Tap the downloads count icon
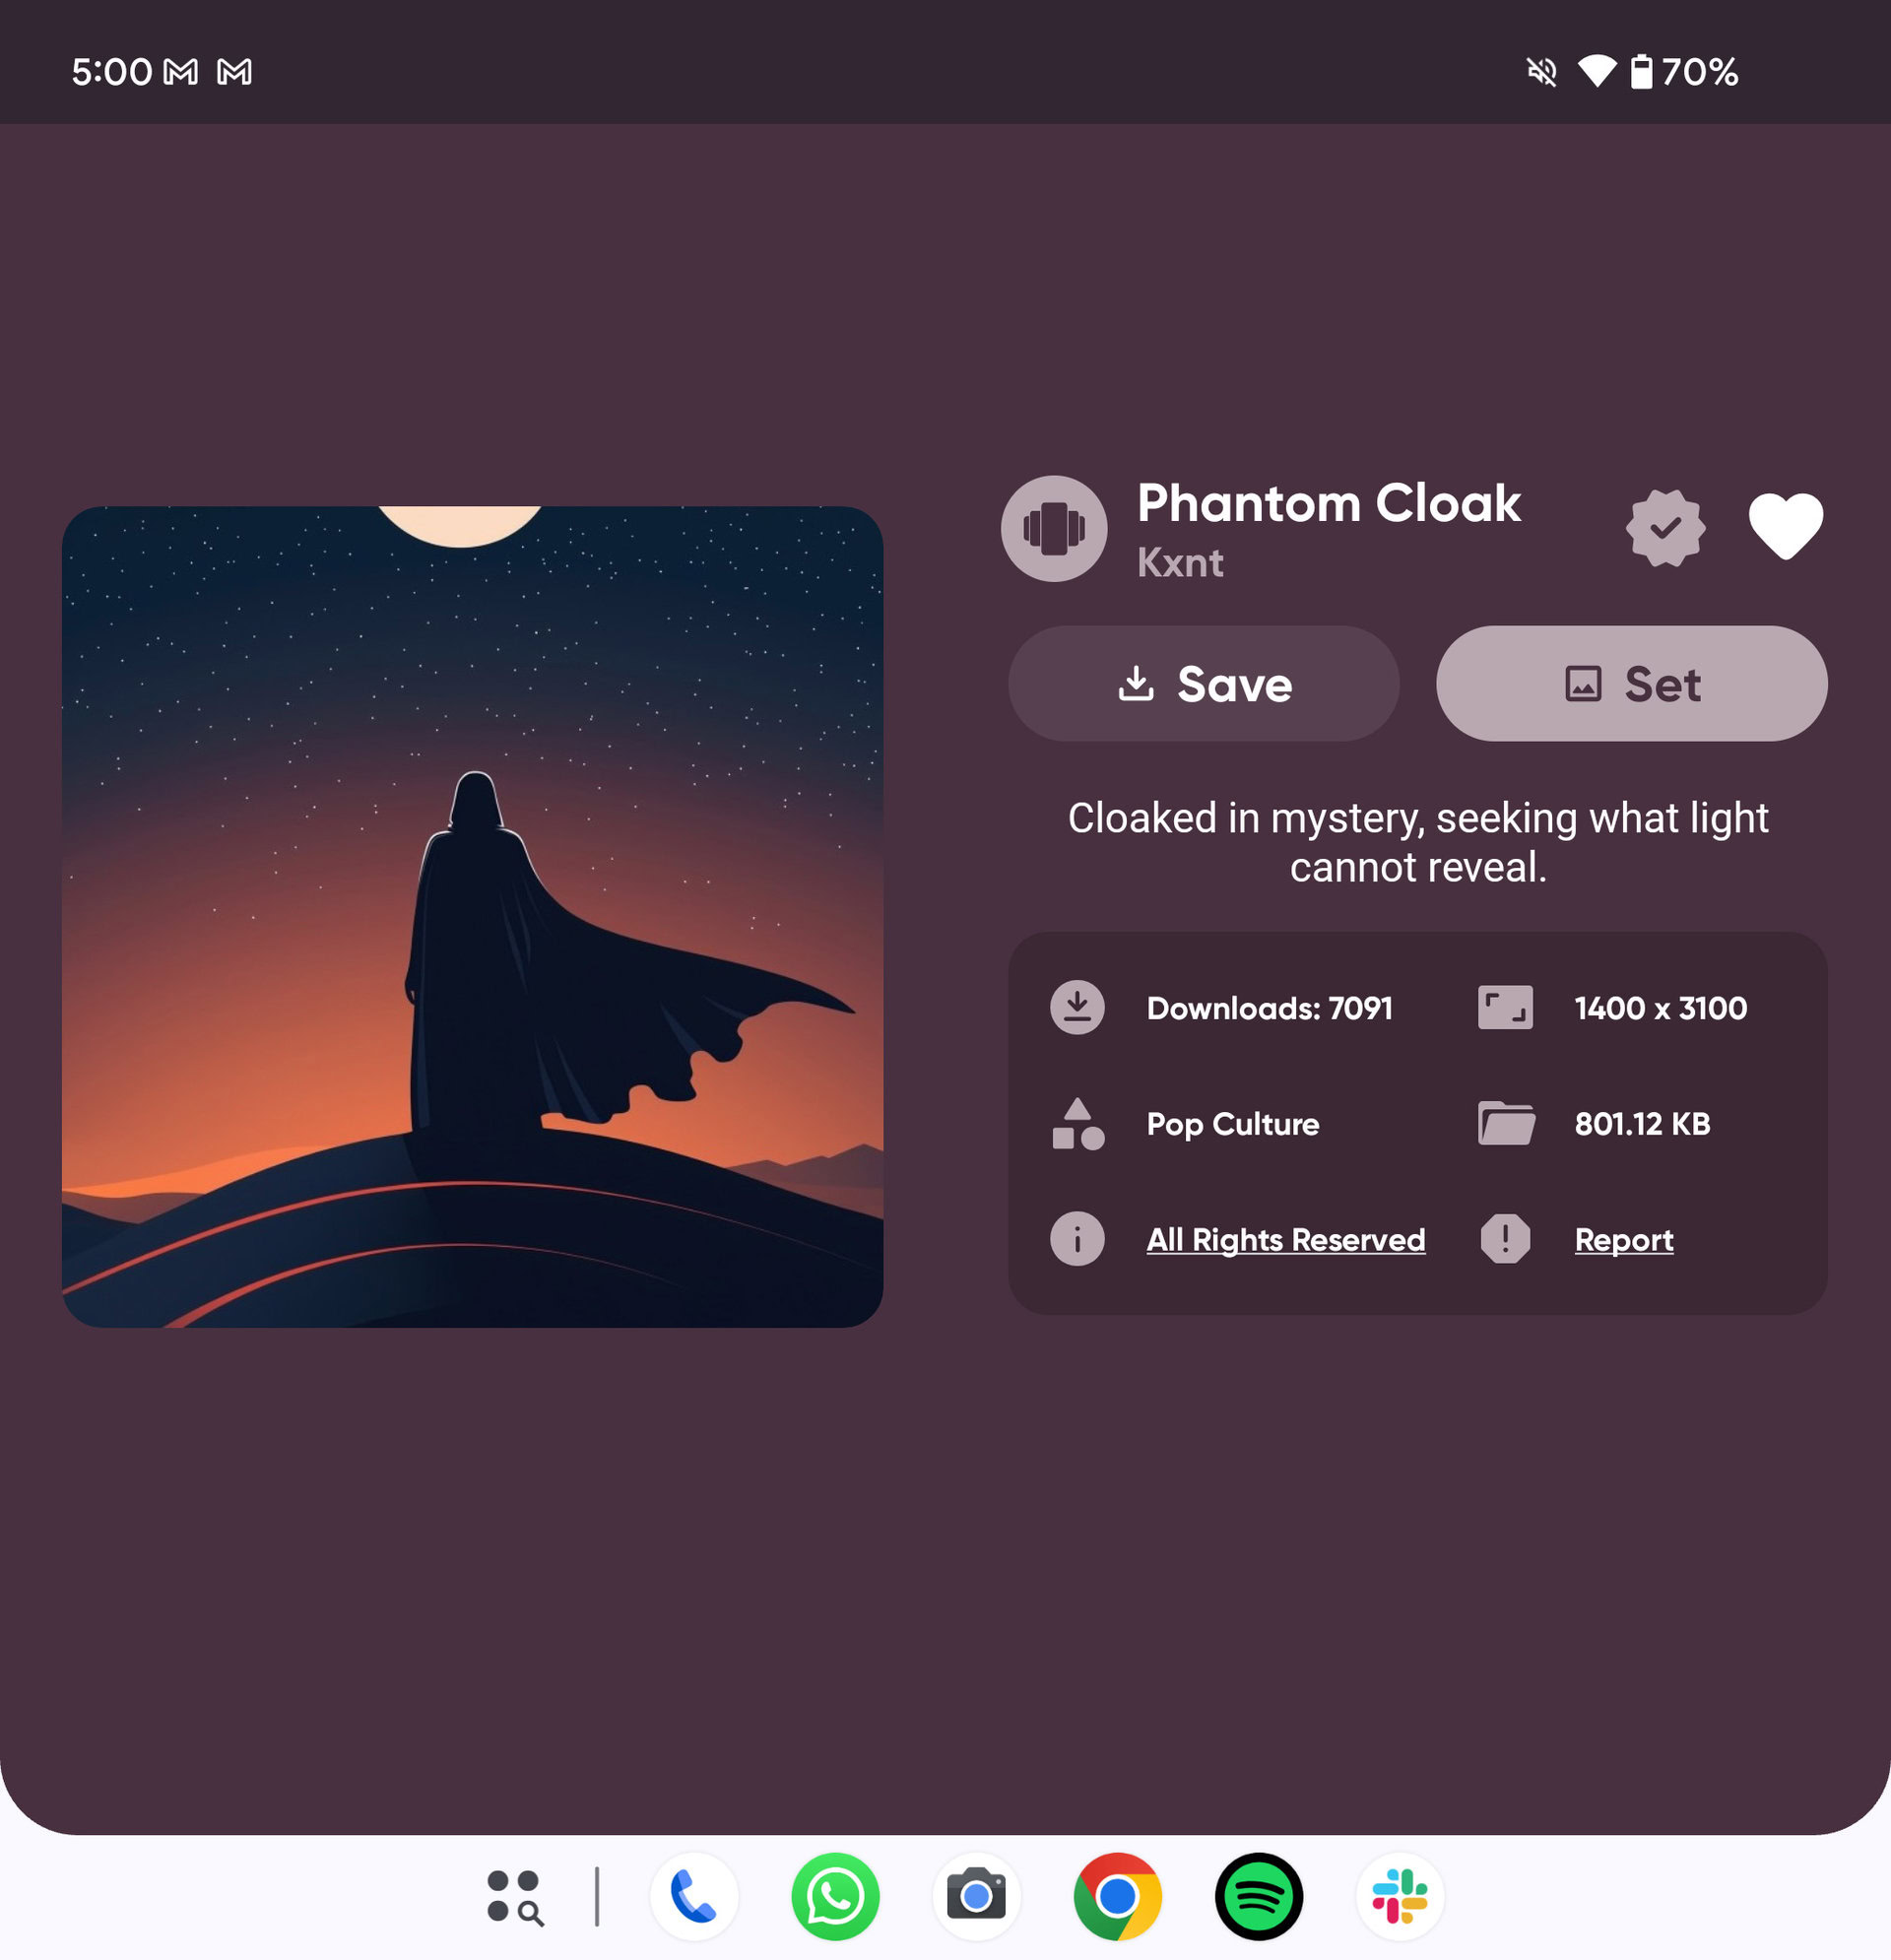Viewport: 1891px width, 1960px height. click(x=1075, y=1007)
